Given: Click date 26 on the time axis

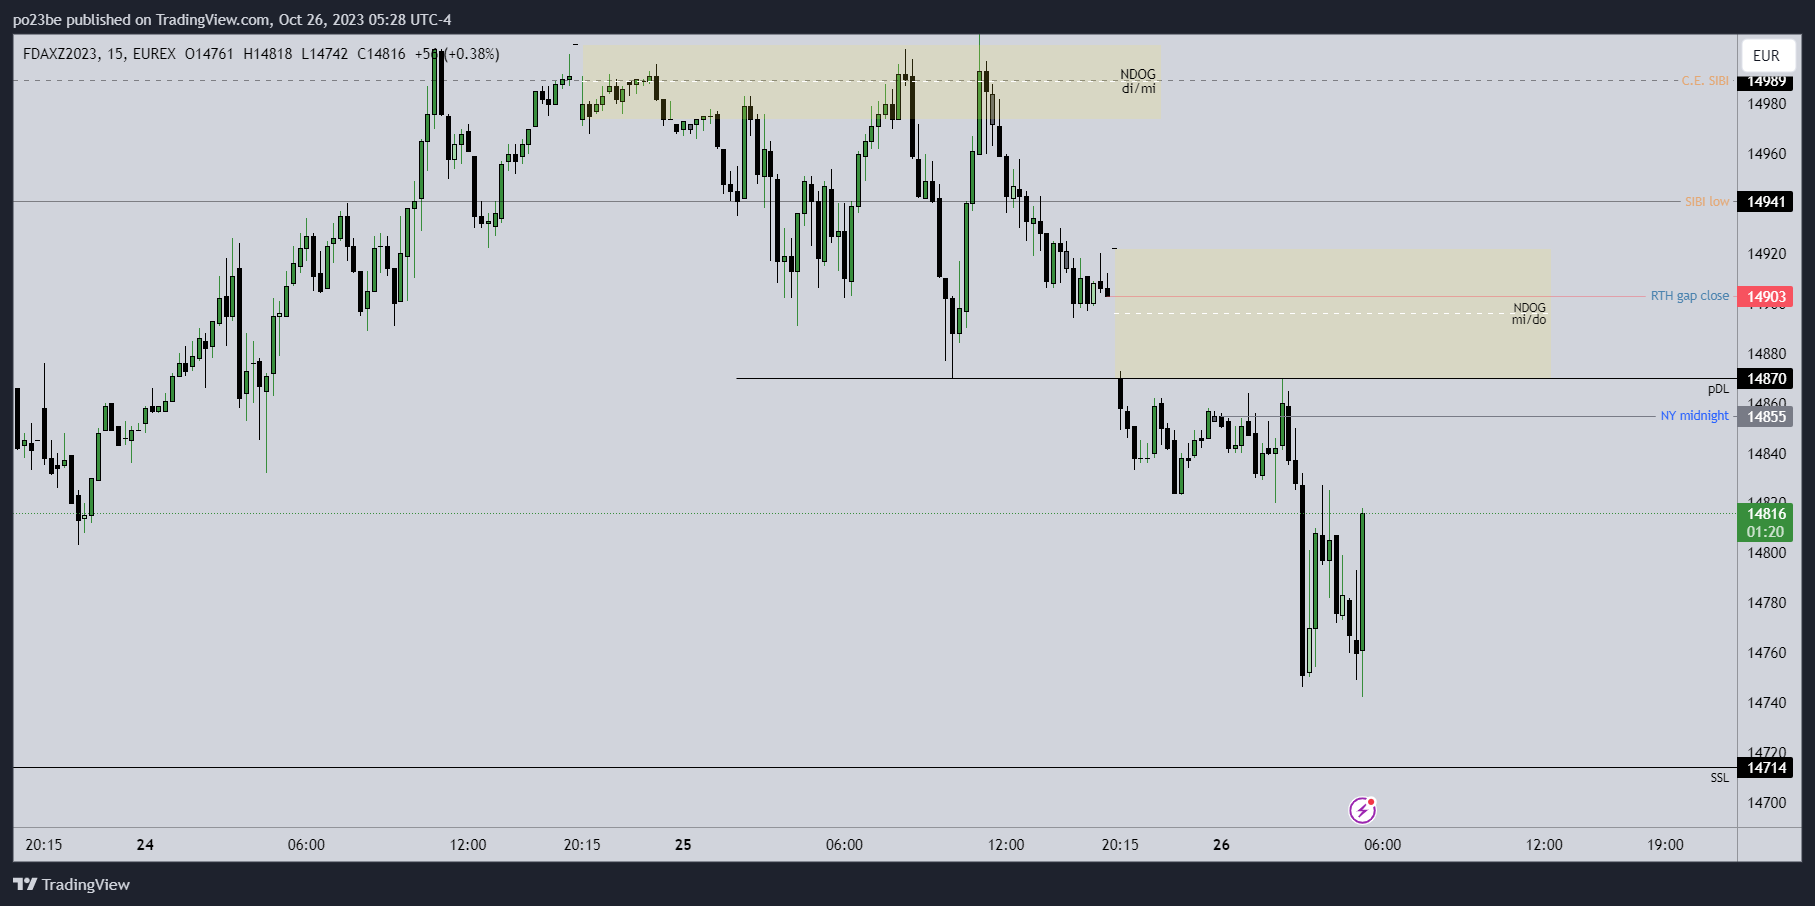Looking at the screenshot, I should coord(1221,845).
